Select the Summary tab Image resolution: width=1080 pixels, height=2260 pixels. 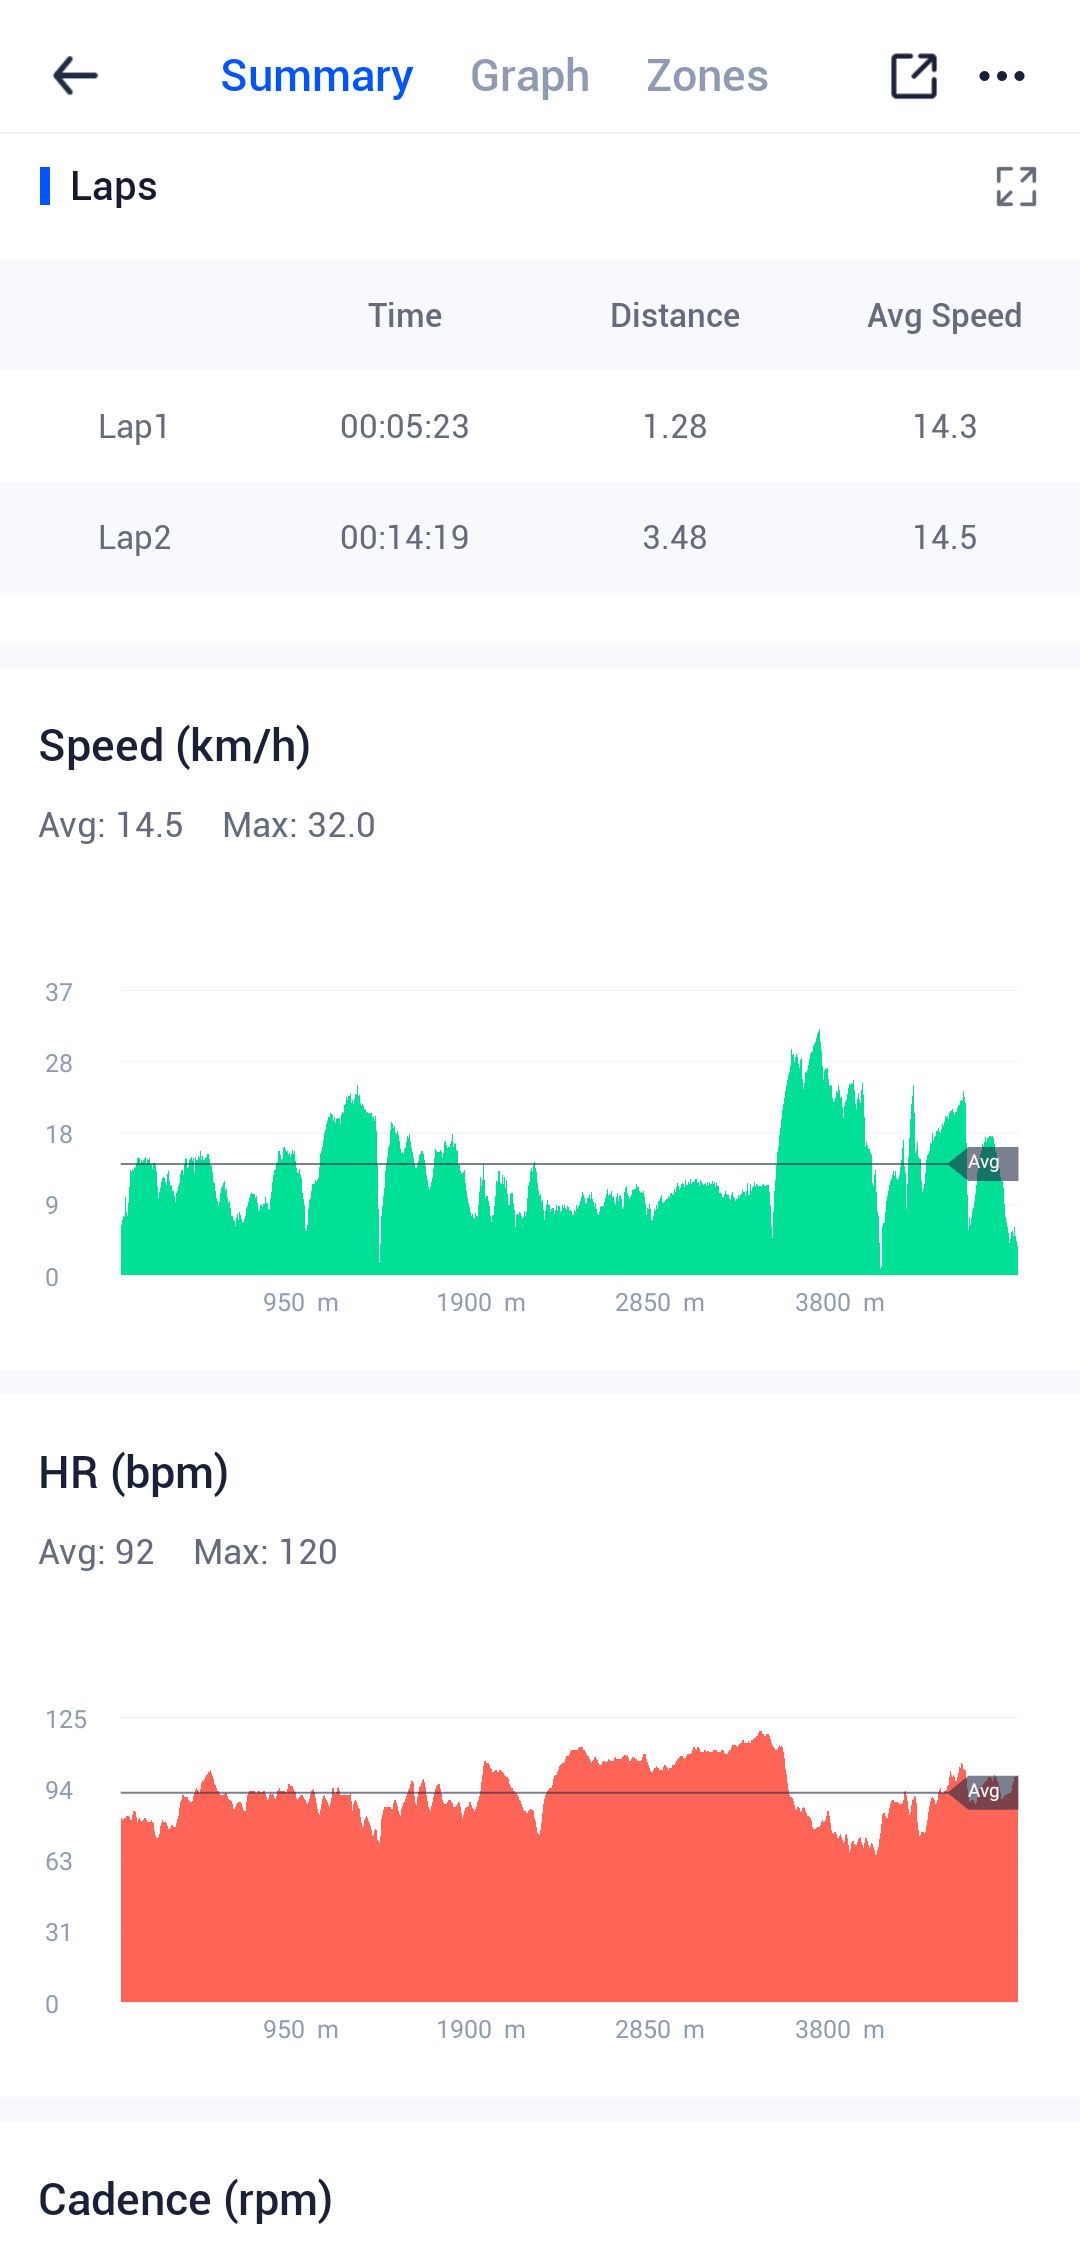(316, 76)
